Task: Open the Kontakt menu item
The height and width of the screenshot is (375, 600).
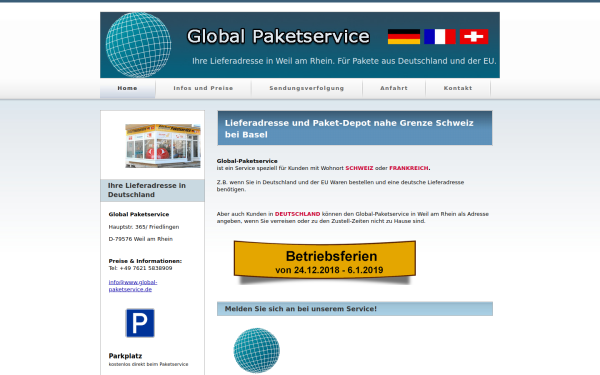Action: (458, 88)
